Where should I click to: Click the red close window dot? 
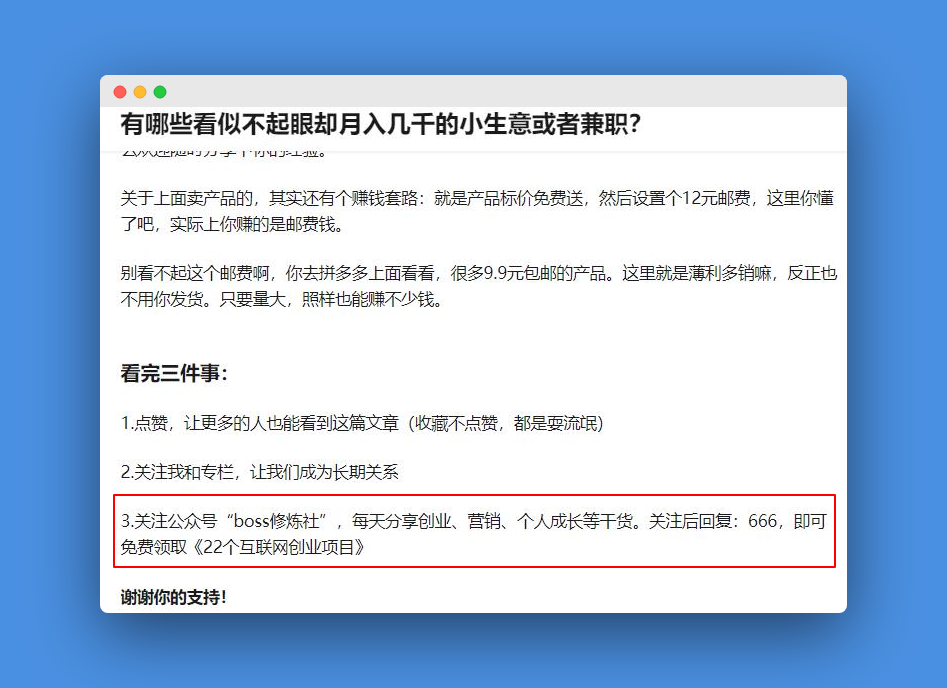click(x=120, y=92)
